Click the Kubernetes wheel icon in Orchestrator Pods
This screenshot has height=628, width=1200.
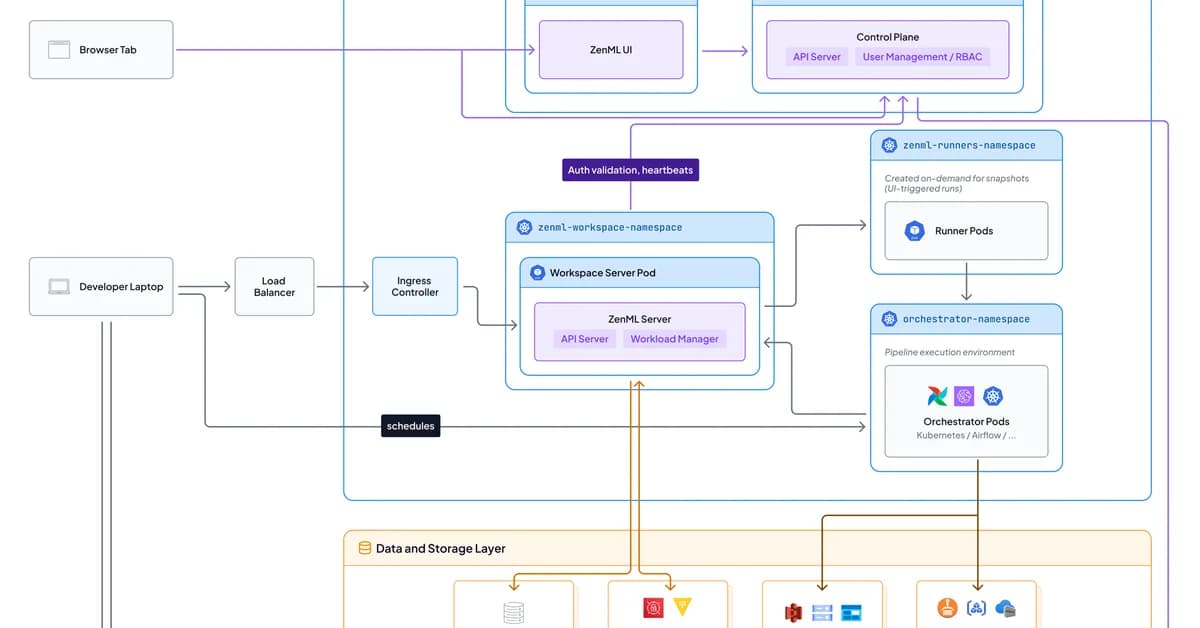[x=993, y=396]
